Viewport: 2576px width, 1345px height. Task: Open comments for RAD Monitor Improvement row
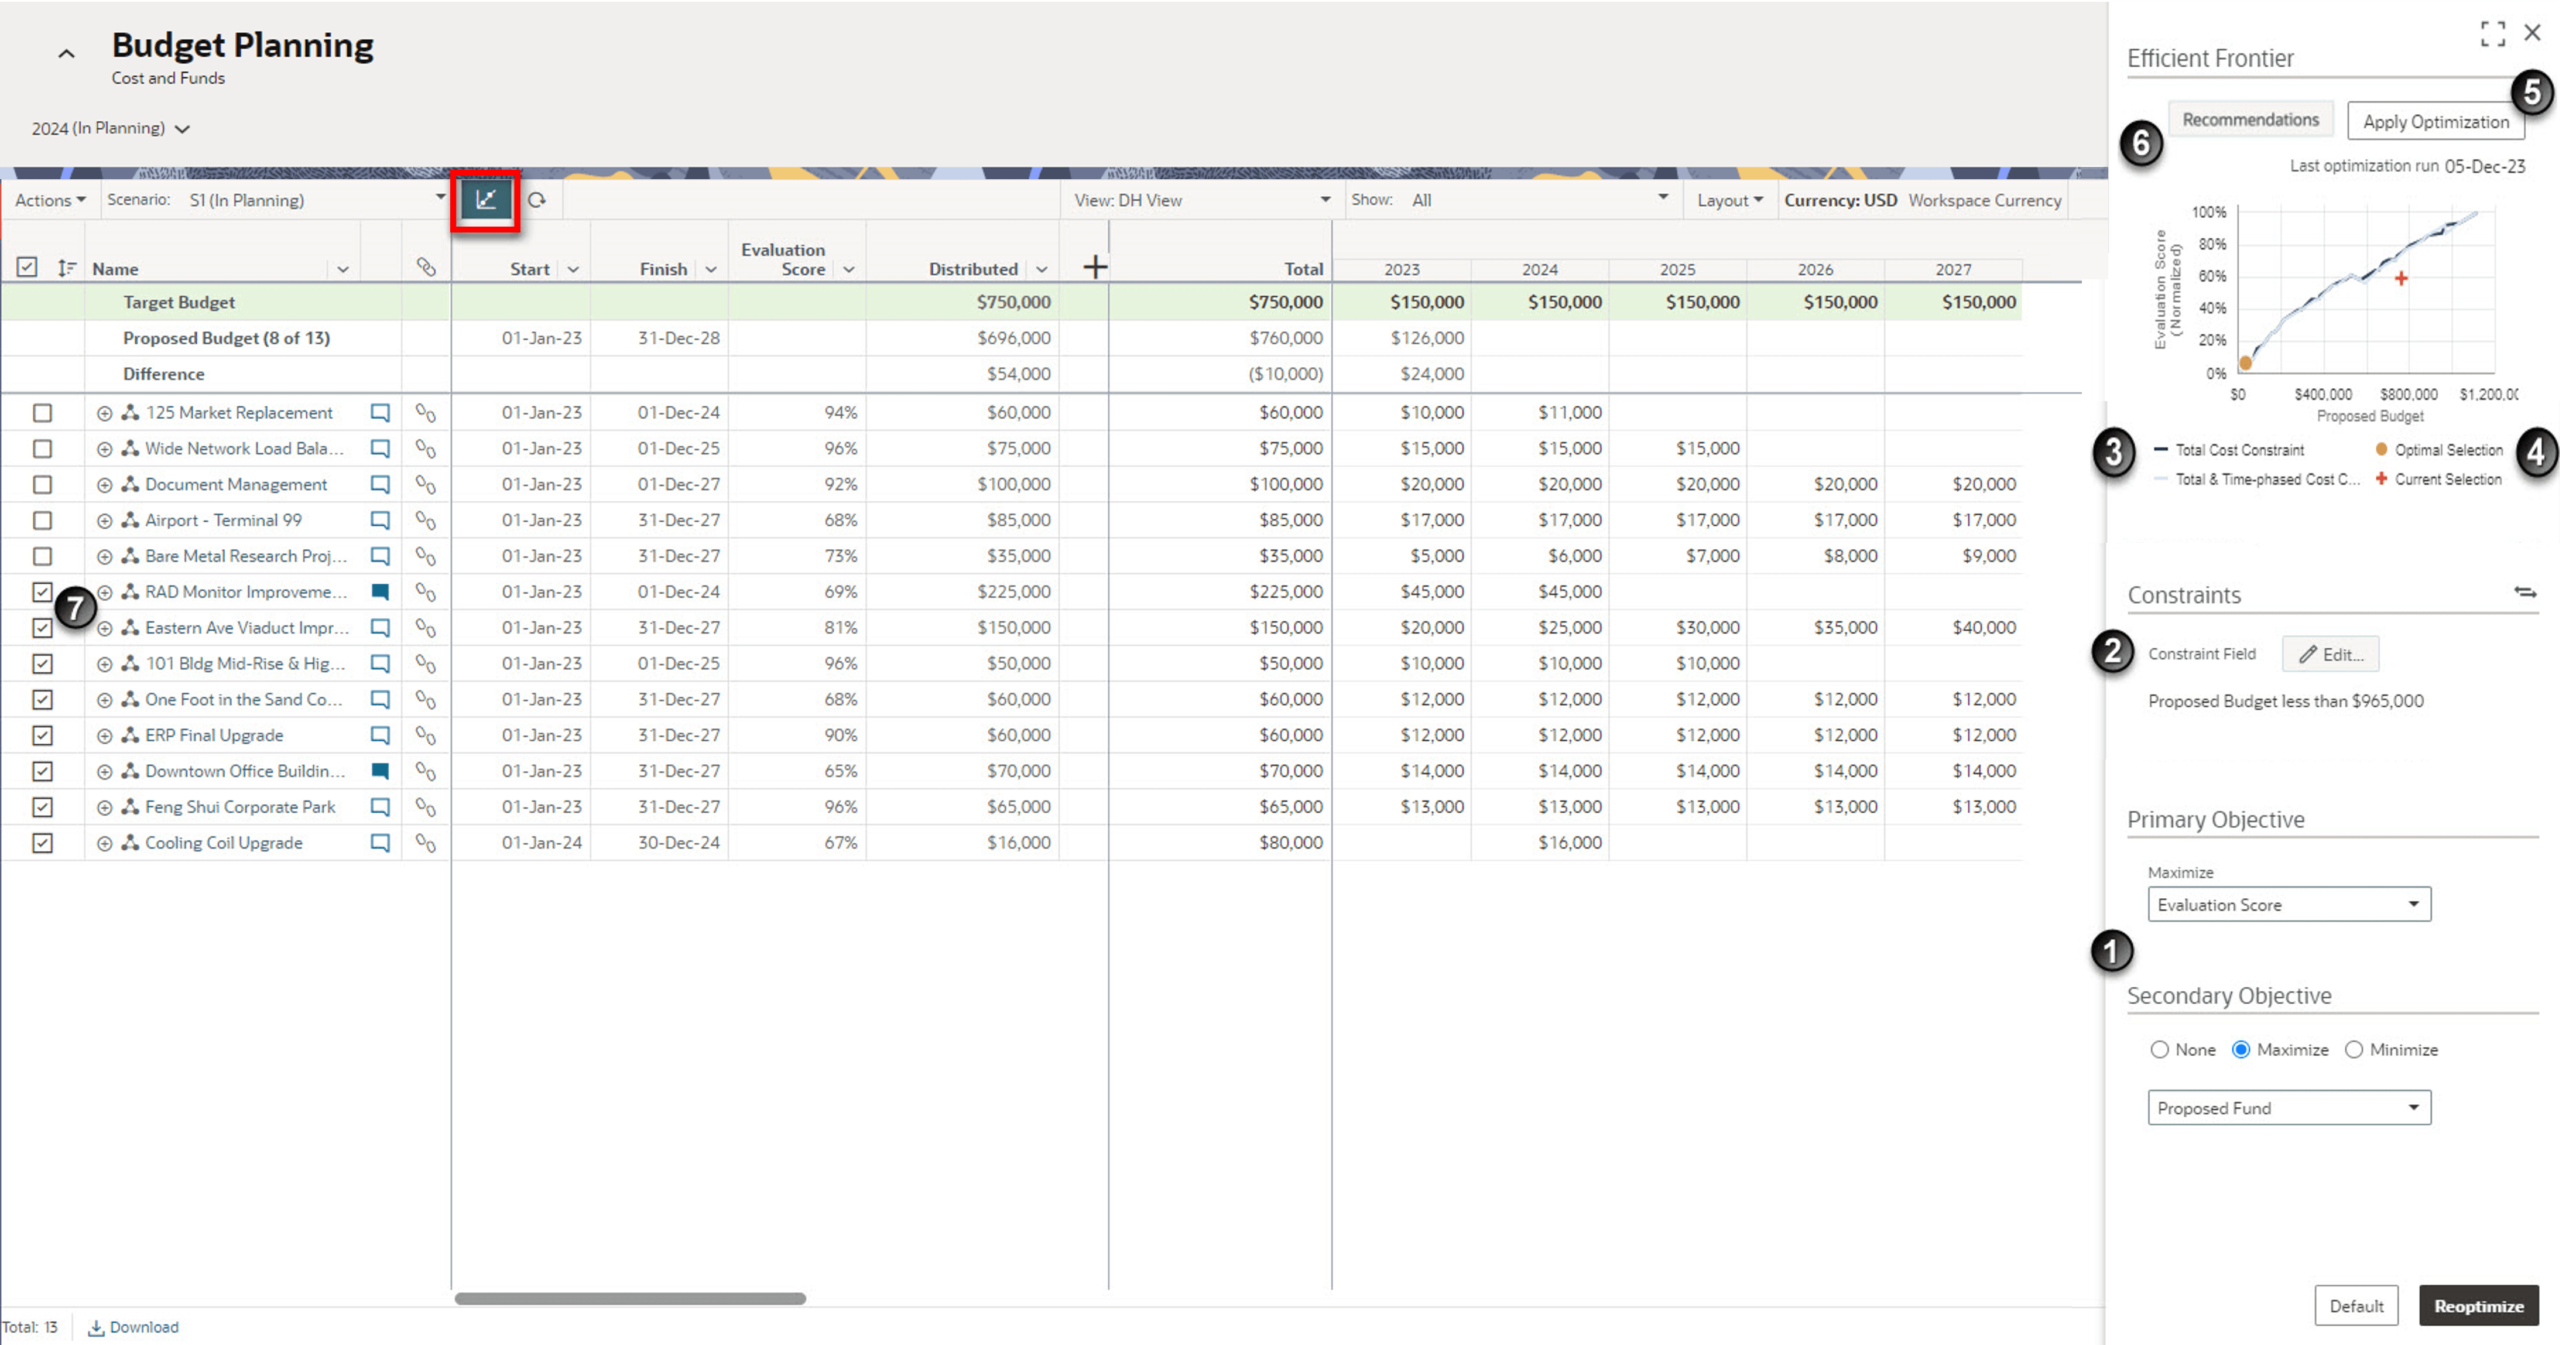[x=380, y=592]
